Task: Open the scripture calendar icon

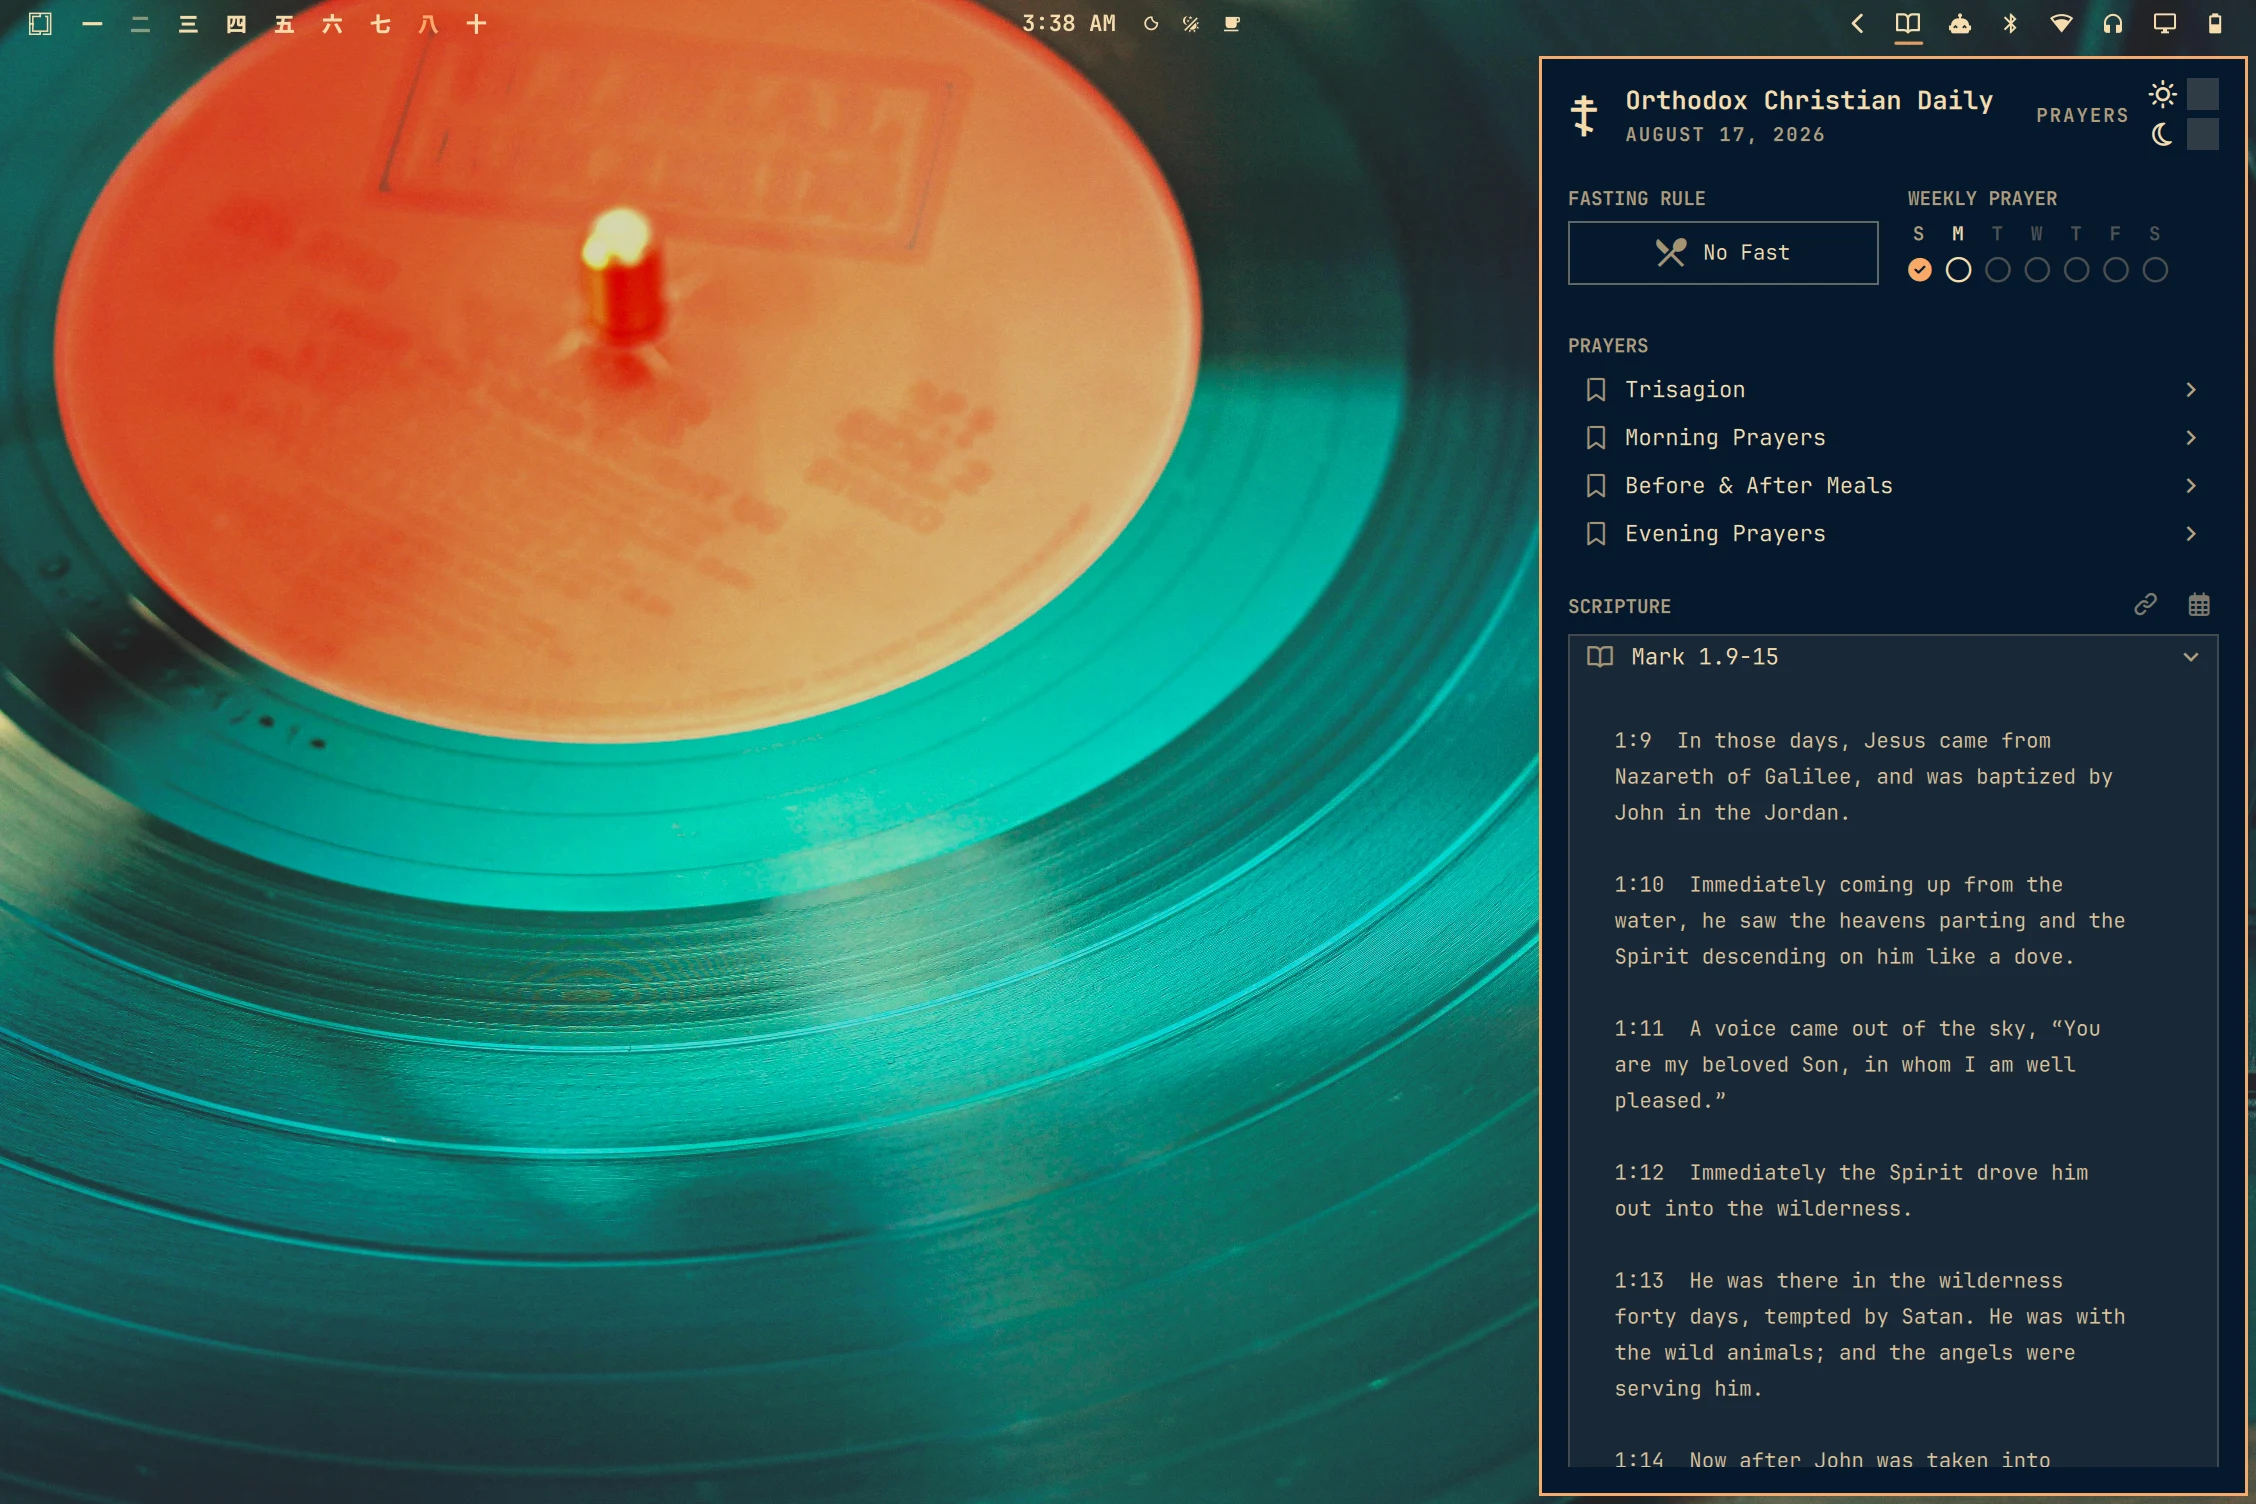Action: tap(2199, 604)
